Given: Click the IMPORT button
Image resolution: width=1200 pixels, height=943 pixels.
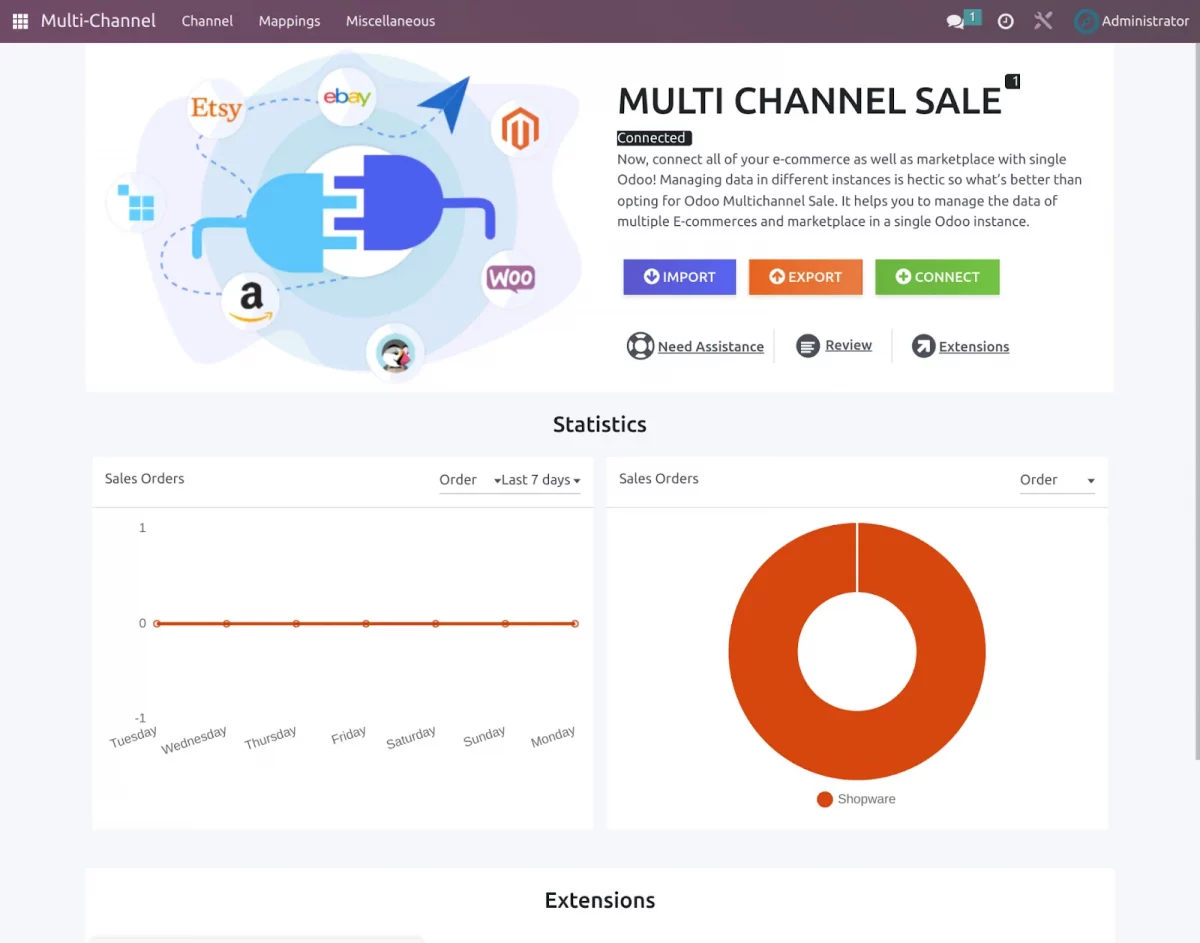Looking at the screenshot, I should [679, 277].
